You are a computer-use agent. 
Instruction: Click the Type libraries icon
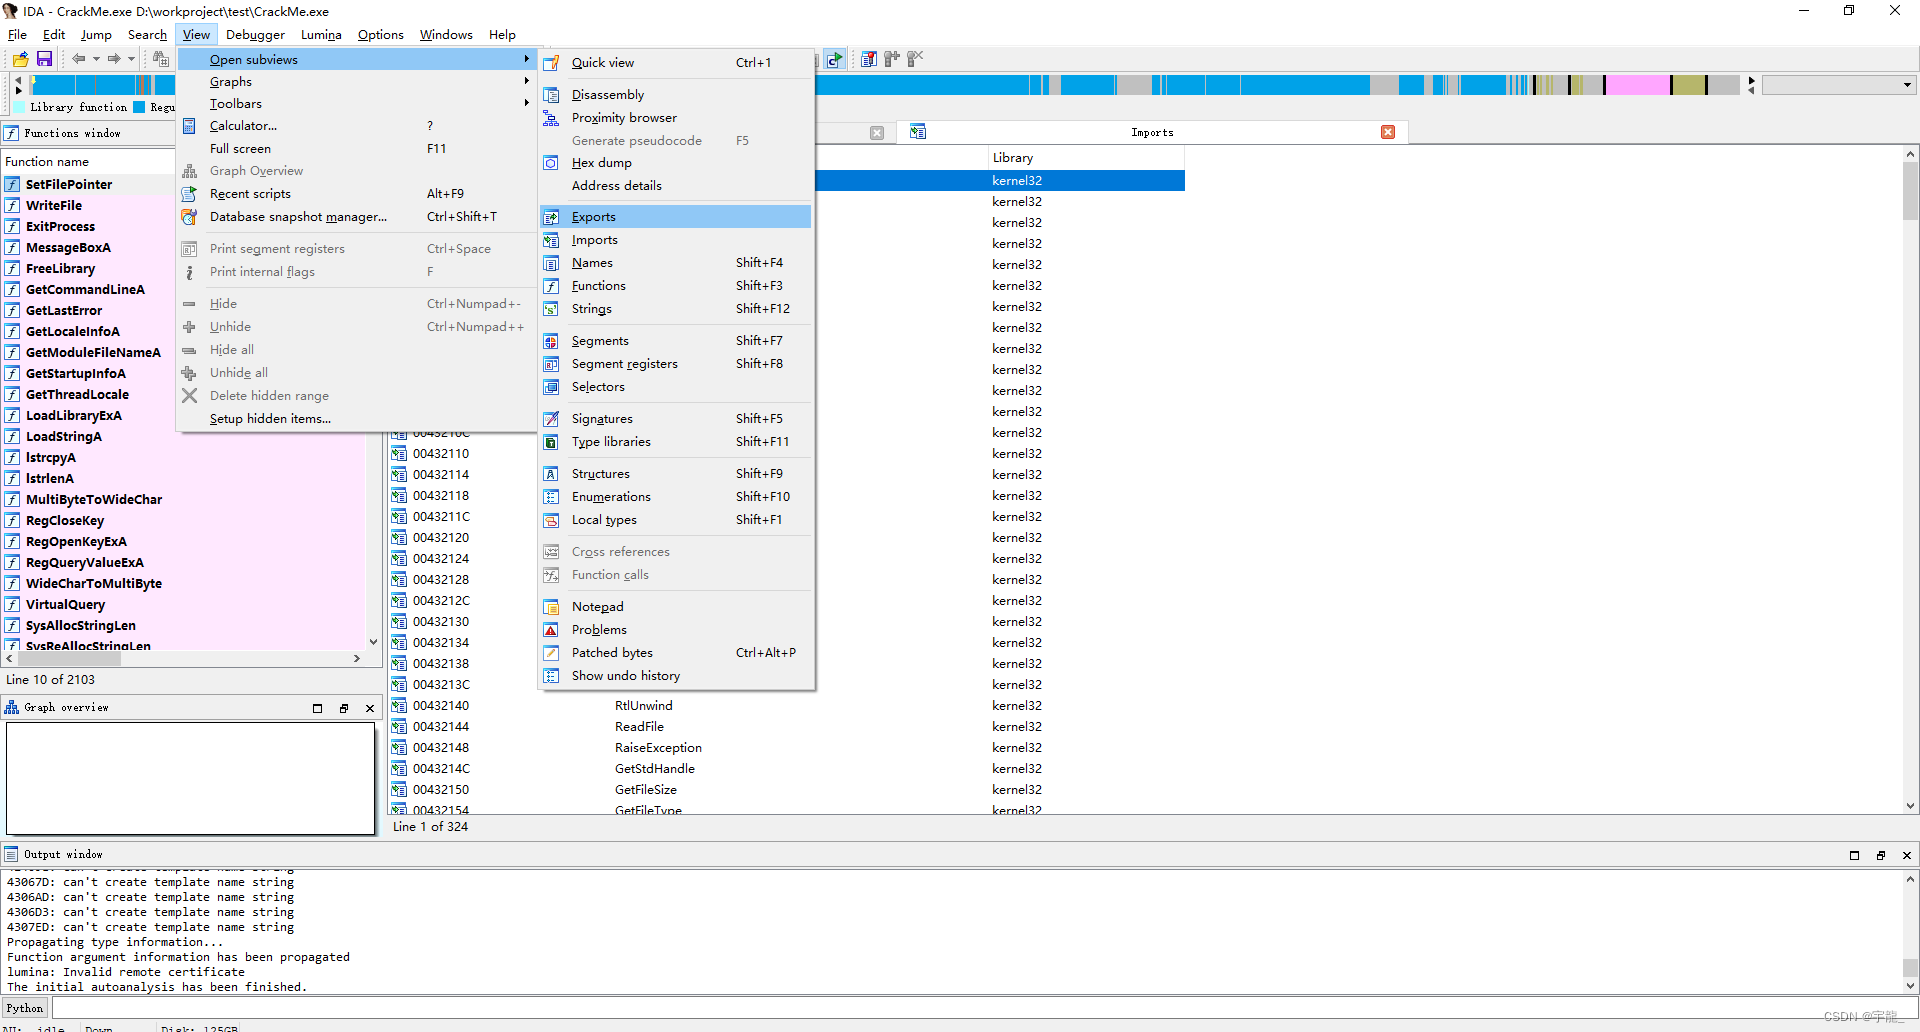[551, 442]
